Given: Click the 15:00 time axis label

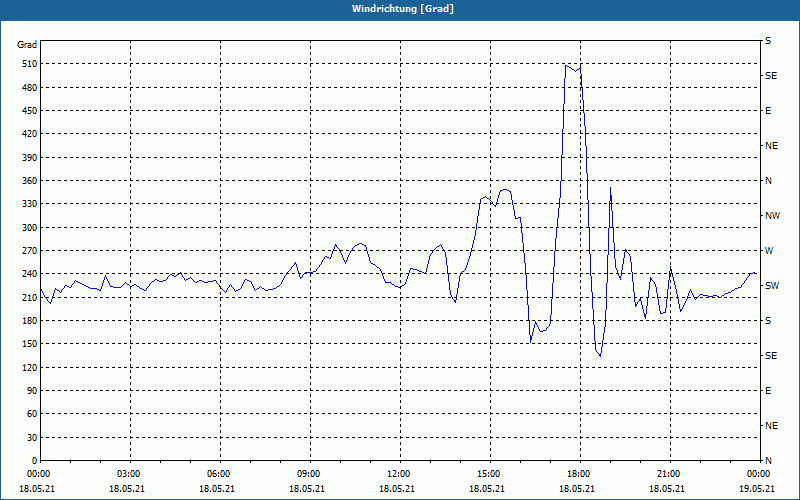Looking at the screenshot, I should (488, 474).
